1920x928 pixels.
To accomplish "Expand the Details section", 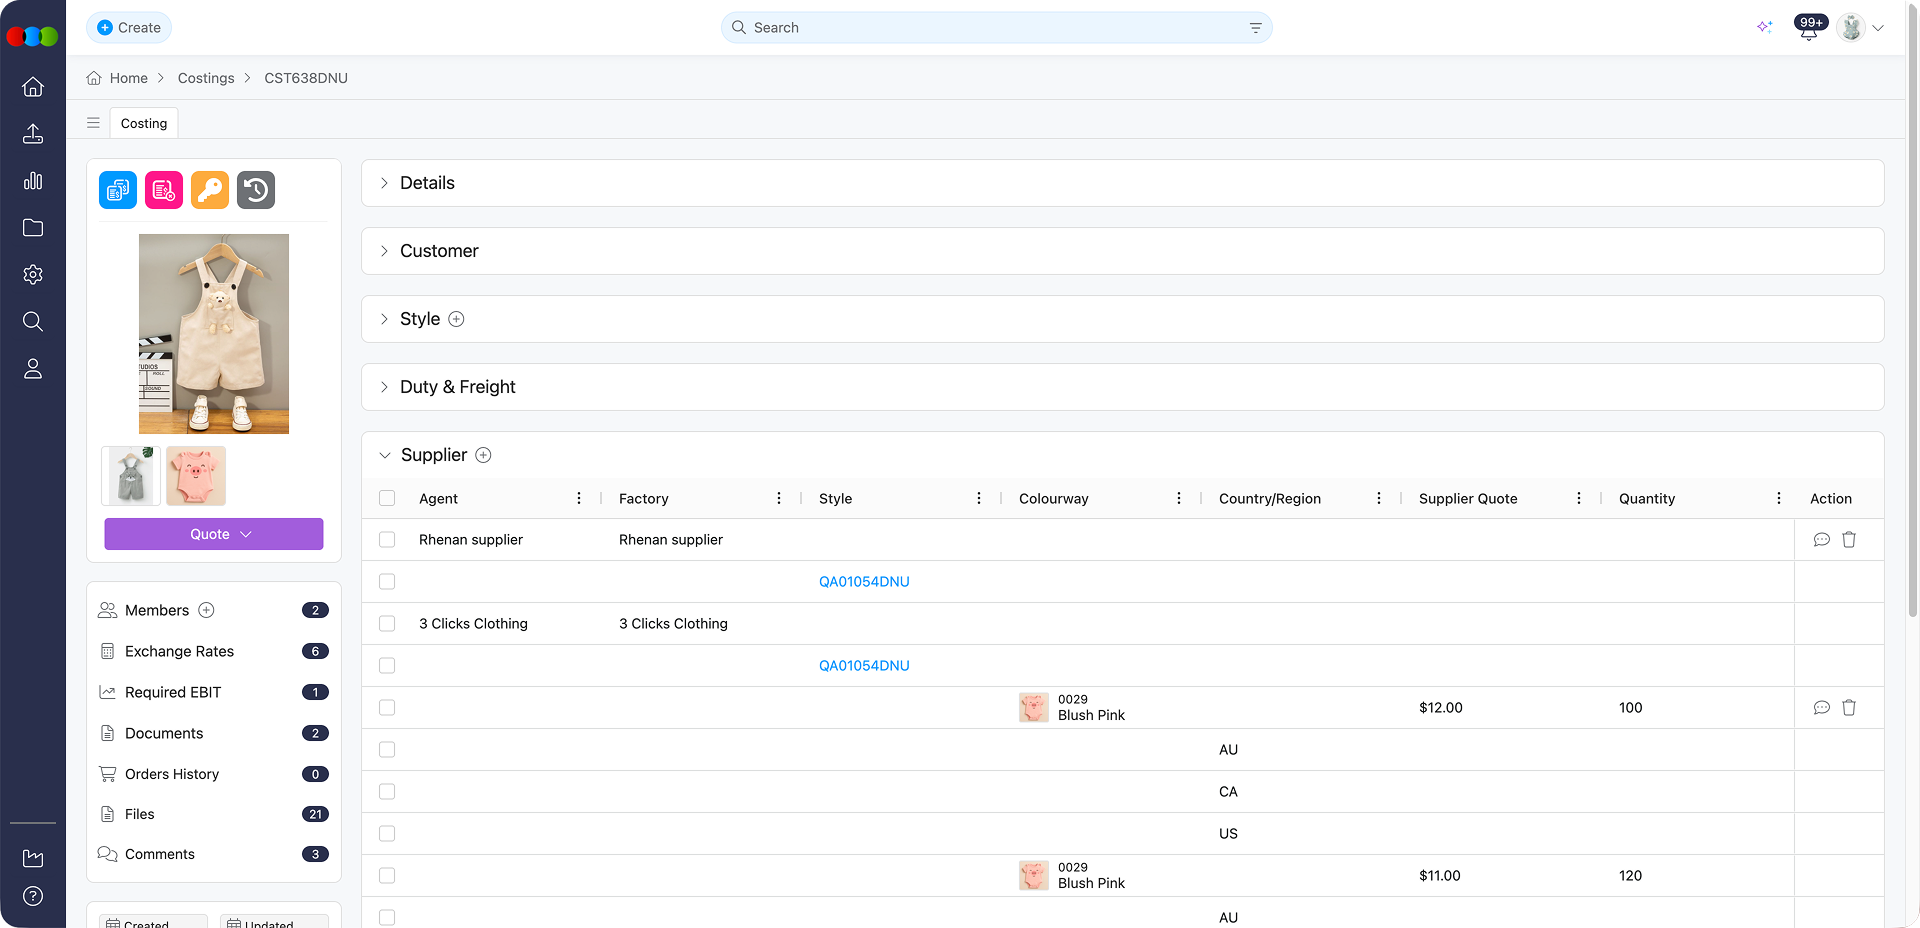I will (427, 183).
